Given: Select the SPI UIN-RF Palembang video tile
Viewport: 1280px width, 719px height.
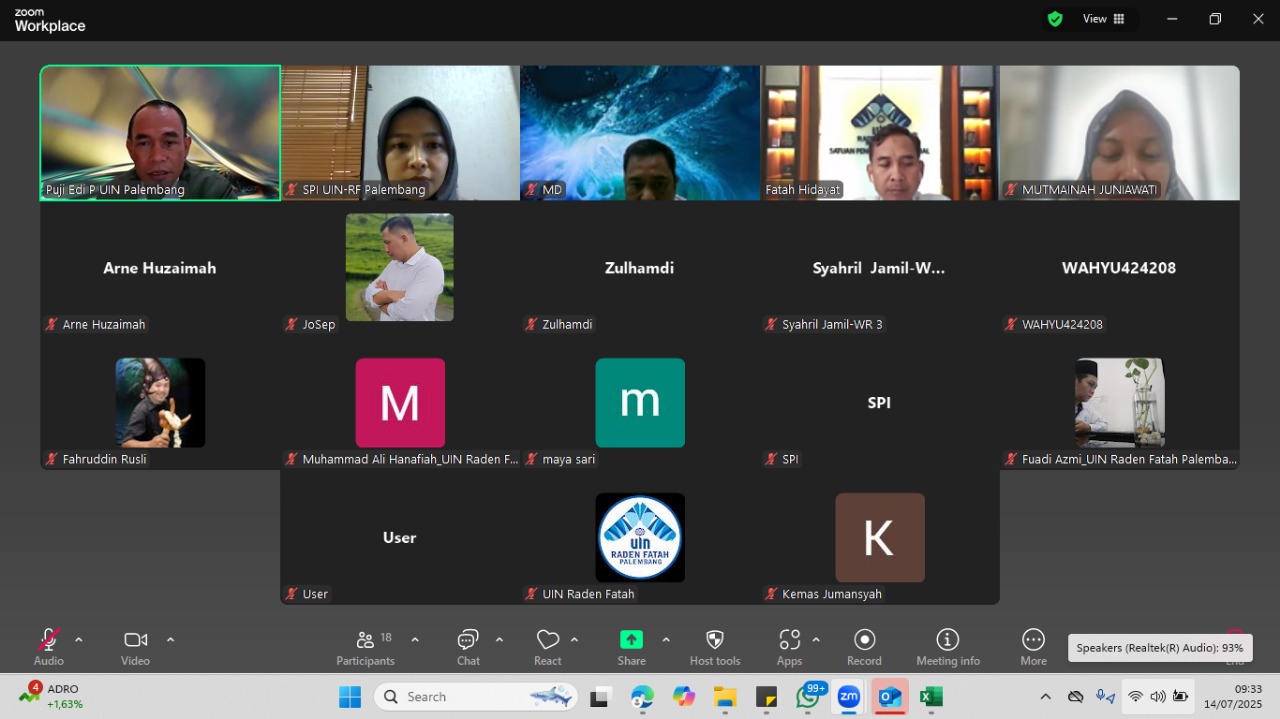Looking at the screenshot, I should point(400,133).
